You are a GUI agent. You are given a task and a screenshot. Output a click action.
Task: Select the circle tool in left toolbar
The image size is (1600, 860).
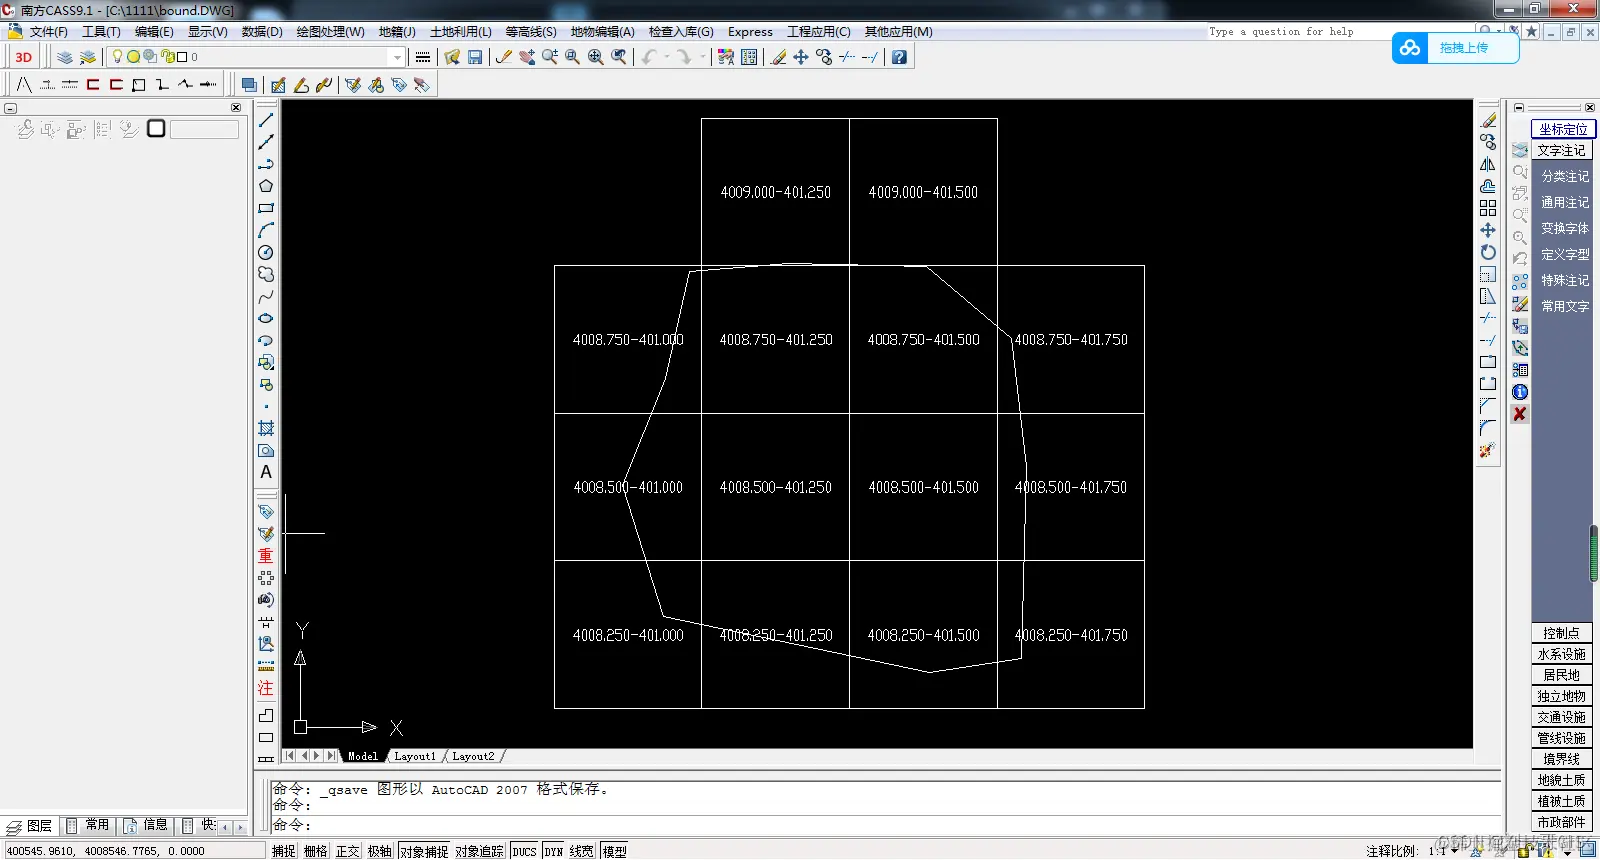coord(266,252)
